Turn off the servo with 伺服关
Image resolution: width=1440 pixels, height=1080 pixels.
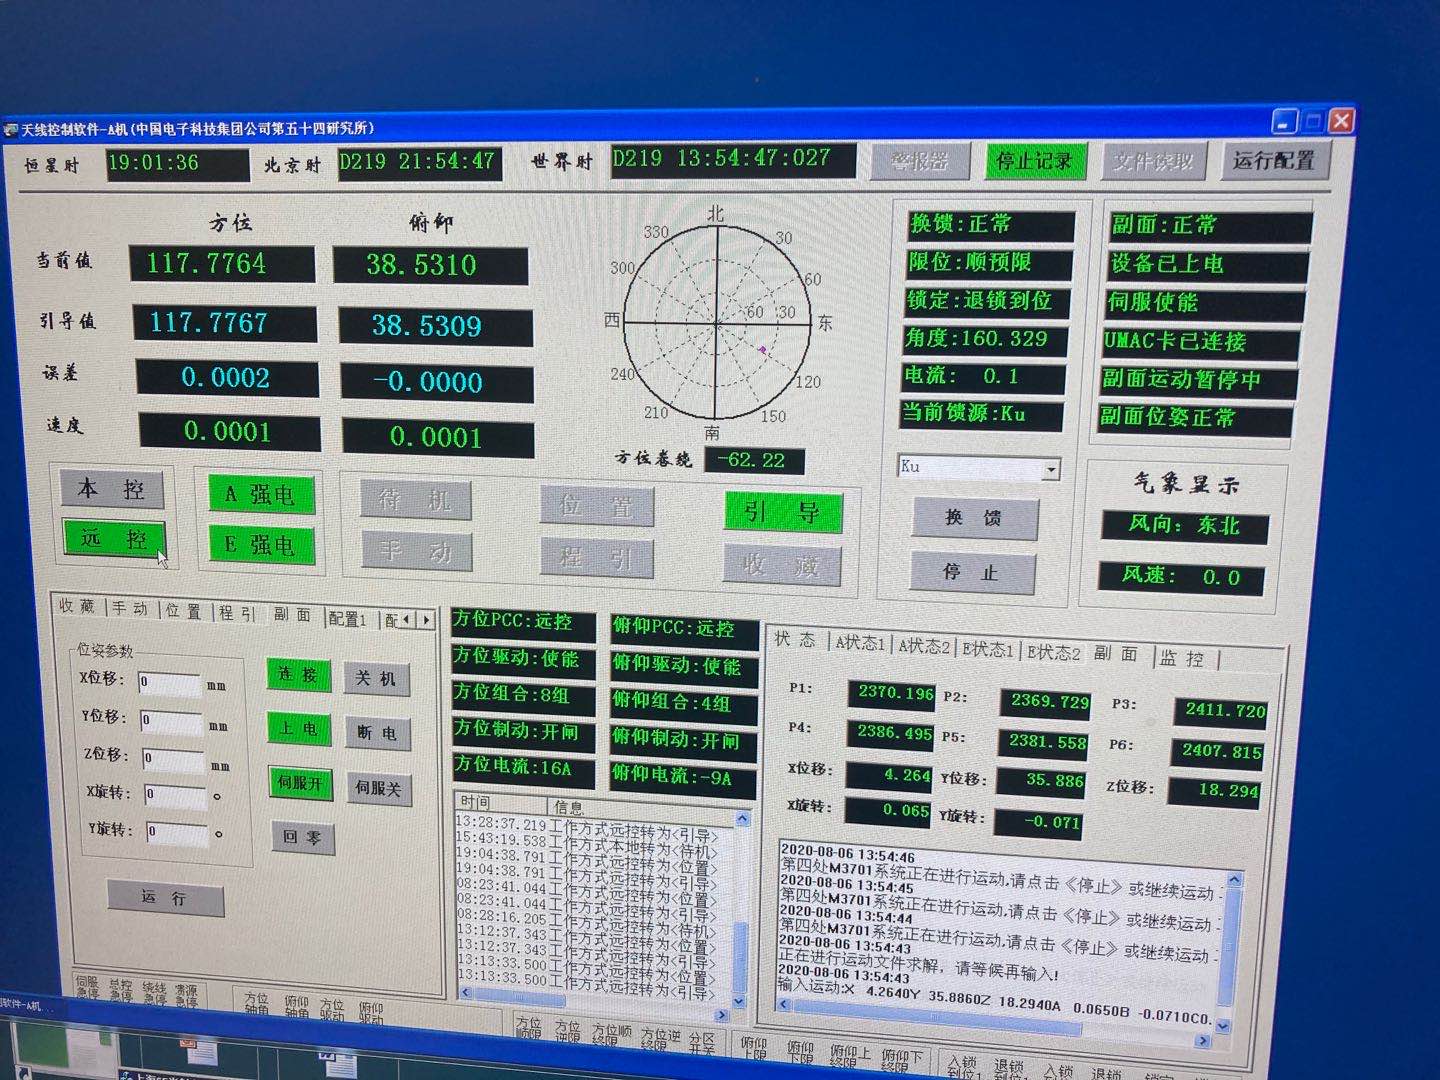coord(378,788)
